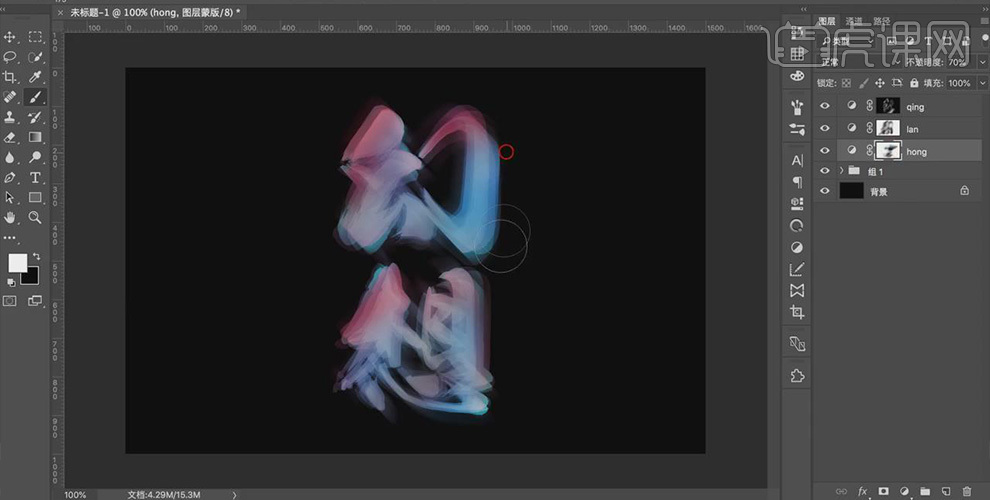Toggle lock transparent pixels
Viewport: 990px width, 500px height.
846,83
